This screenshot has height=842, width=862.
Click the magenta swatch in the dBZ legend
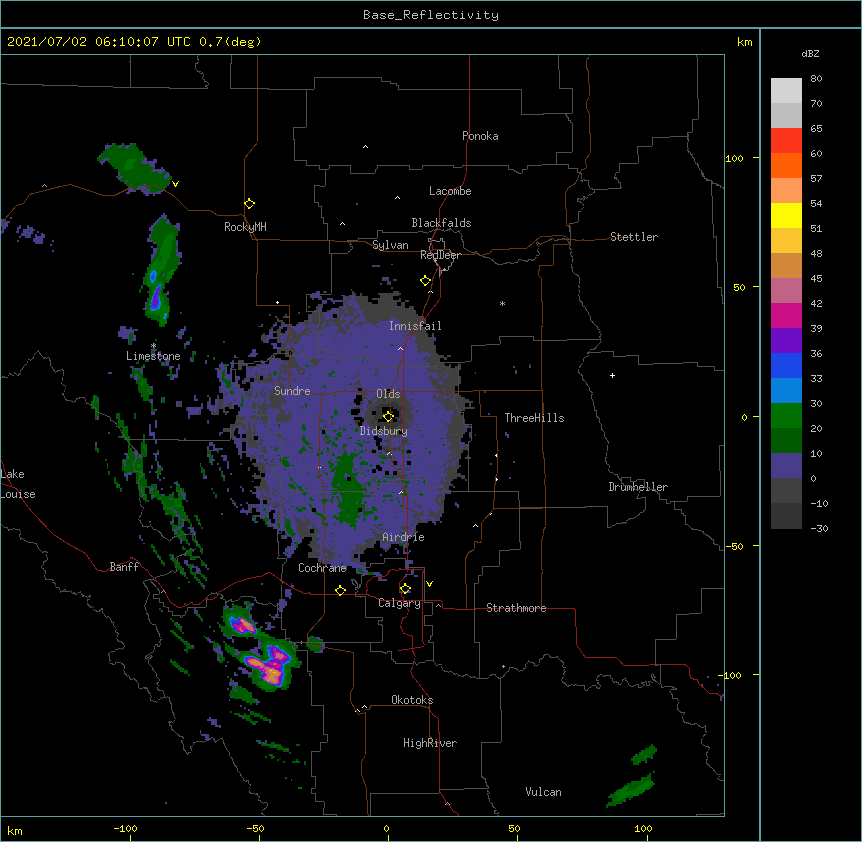click(786, 315)
